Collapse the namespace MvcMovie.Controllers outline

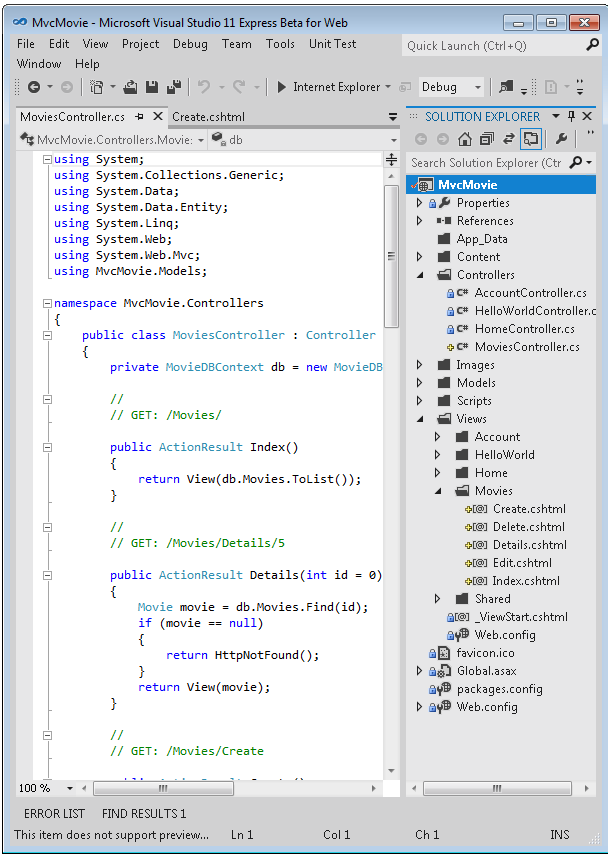pyautogui.click(x=48, y=303)
